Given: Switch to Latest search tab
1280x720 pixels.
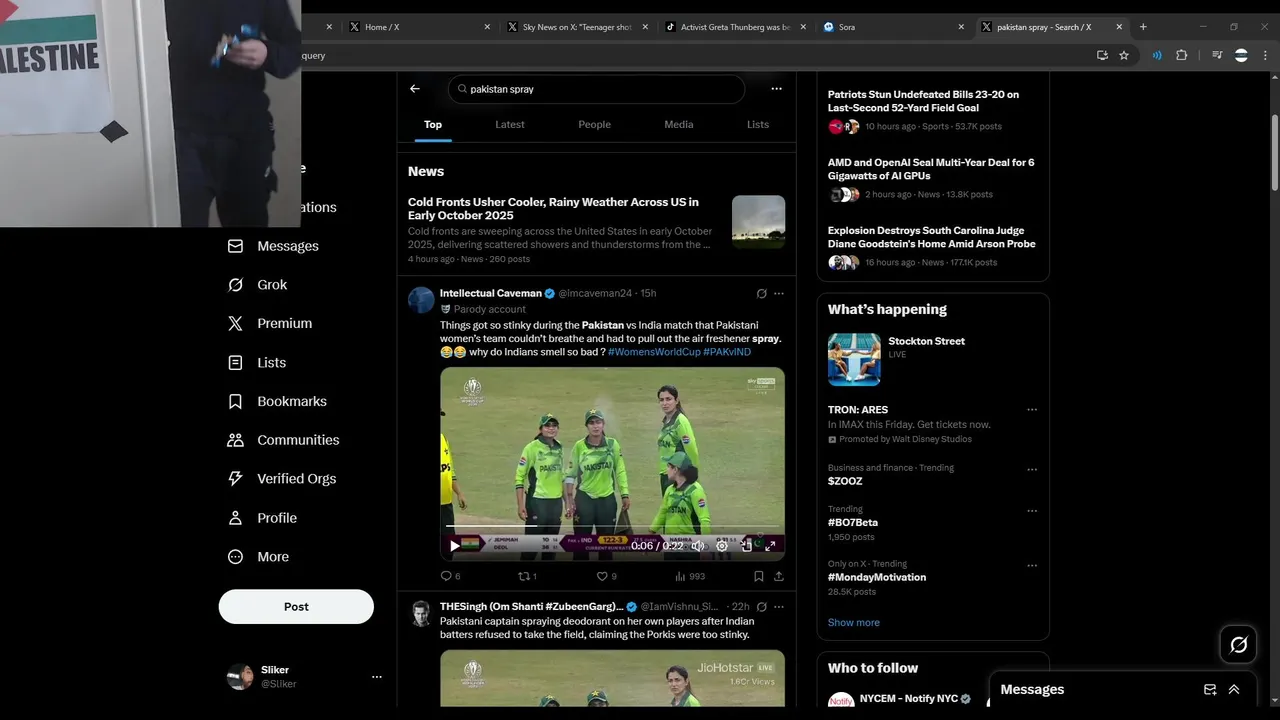Looking at the screenshot, I should pos(510,125).
